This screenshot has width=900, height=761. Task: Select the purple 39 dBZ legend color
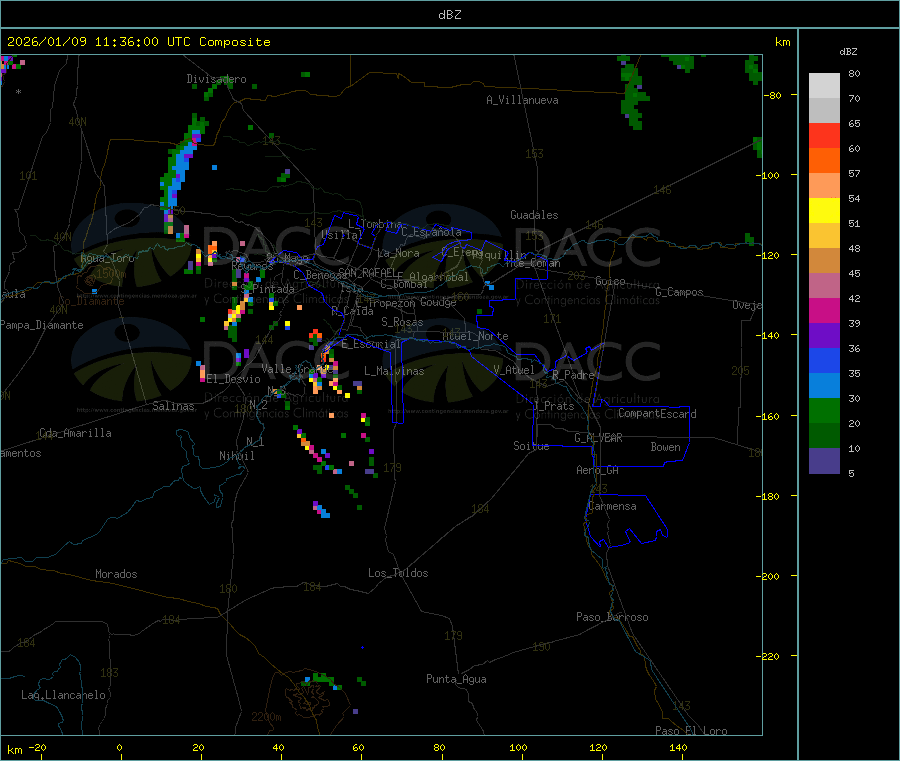point(824,336)
